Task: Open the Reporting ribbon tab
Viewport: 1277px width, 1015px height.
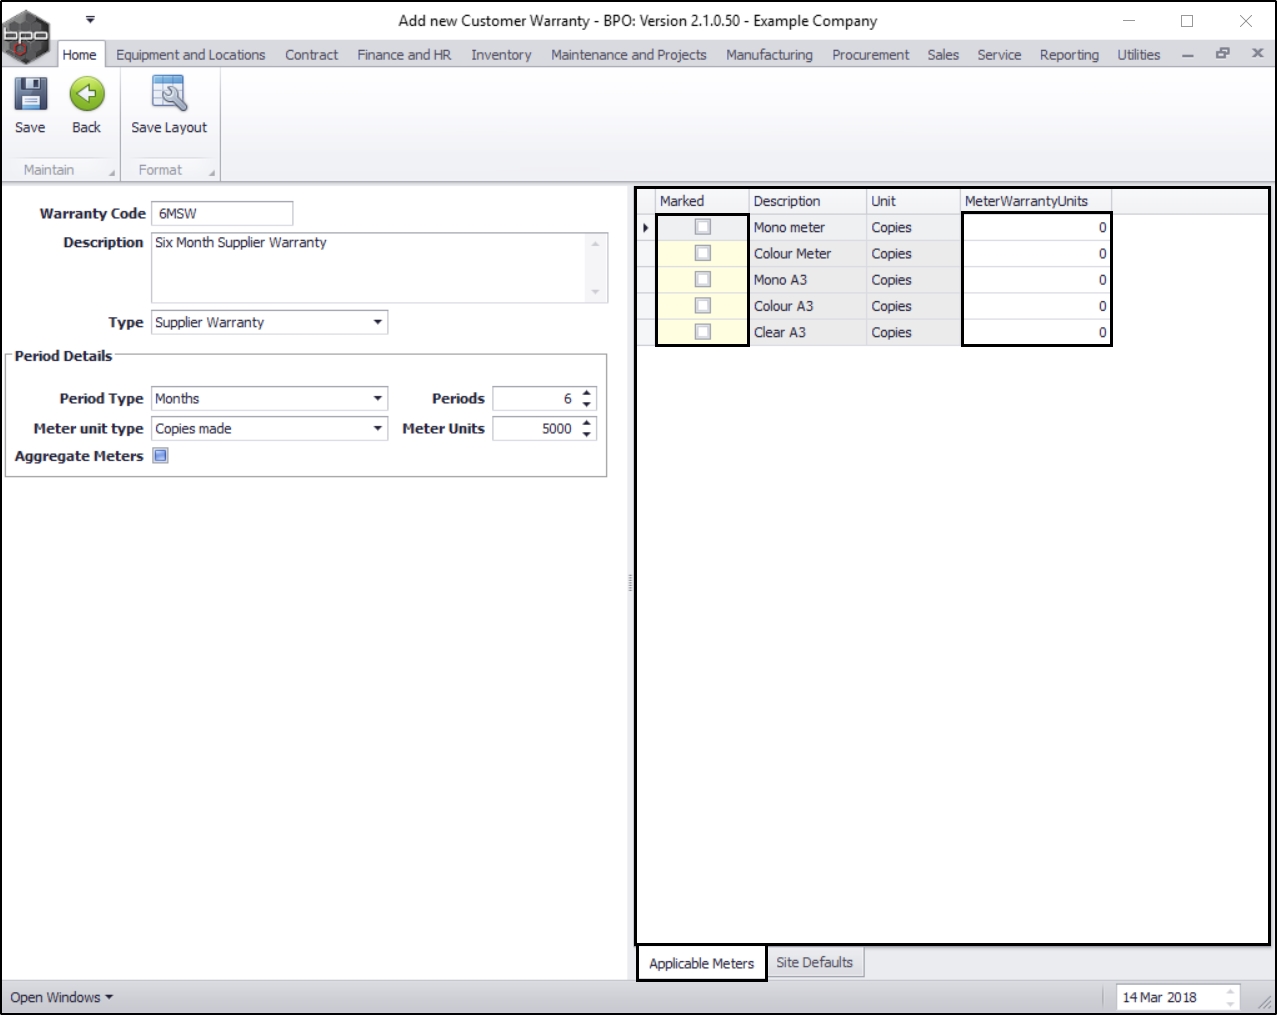Action: point(1069,55)
